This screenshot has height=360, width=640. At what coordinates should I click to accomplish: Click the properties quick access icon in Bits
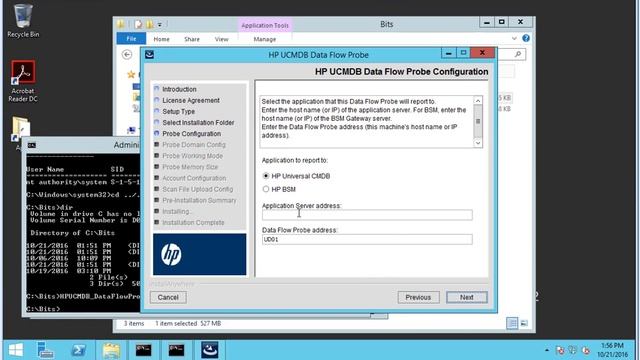138,24
